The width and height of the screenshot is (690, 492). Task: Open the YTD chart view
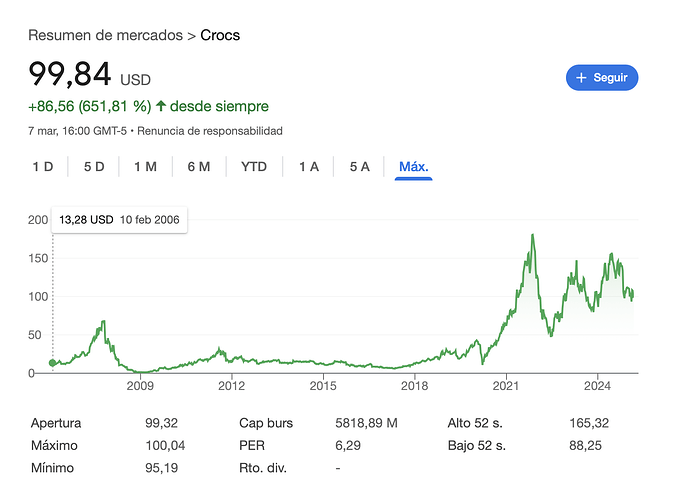point(254,167)
